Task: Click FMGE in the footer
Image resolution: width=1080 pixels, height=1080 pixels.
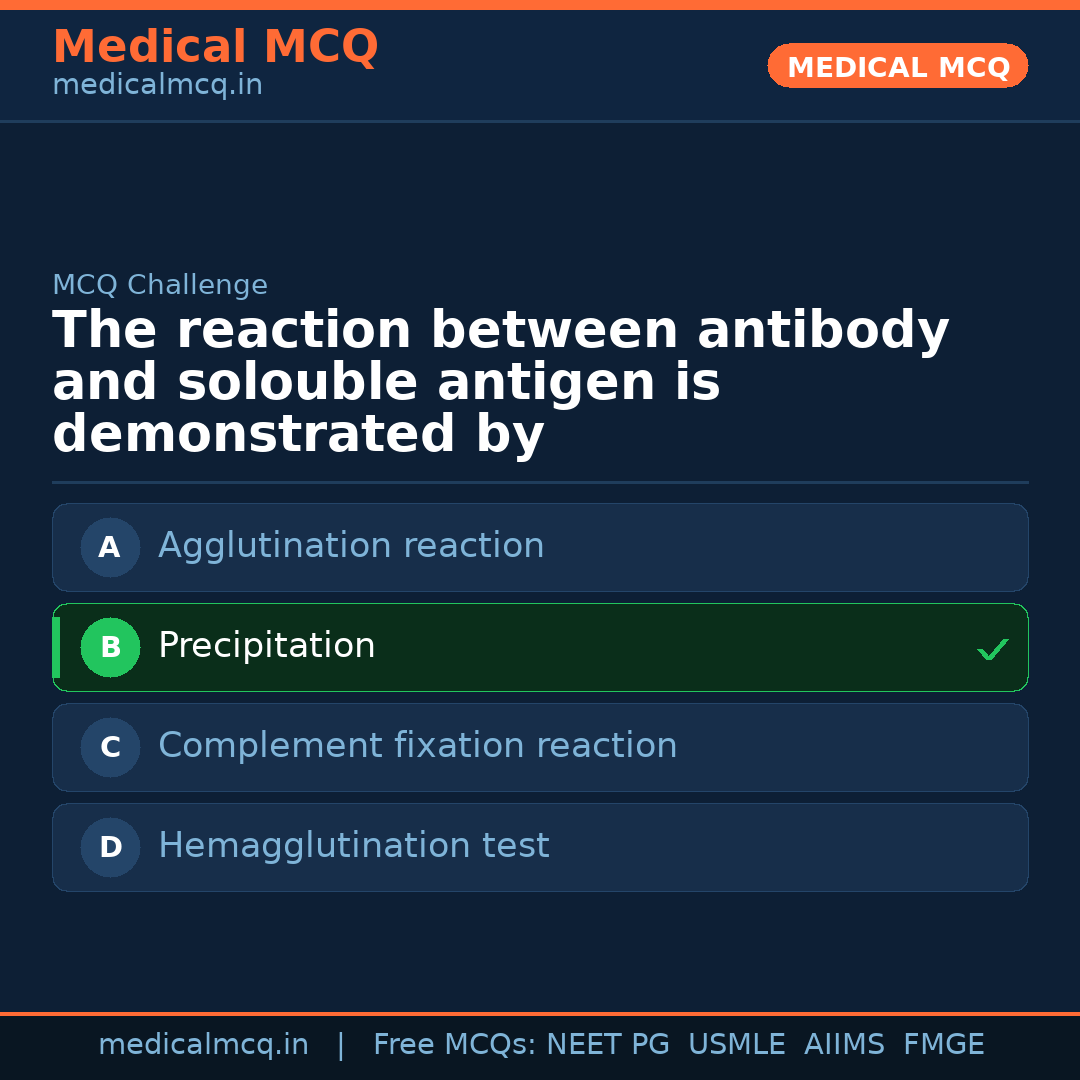Action: [944, 1045]
